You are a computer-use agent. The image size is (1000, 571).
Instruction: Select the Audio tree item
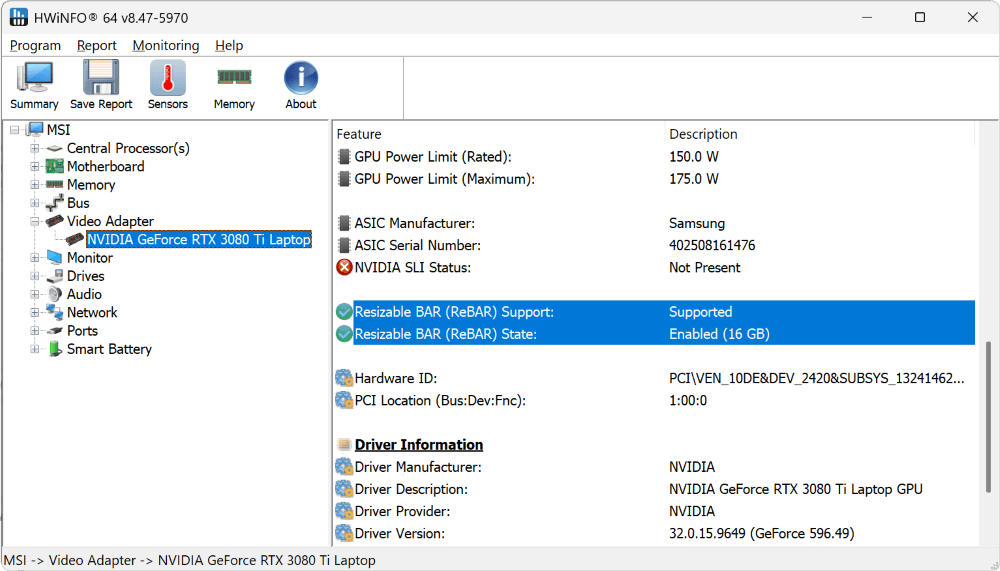pyautogui.click(x=84, y=295)
